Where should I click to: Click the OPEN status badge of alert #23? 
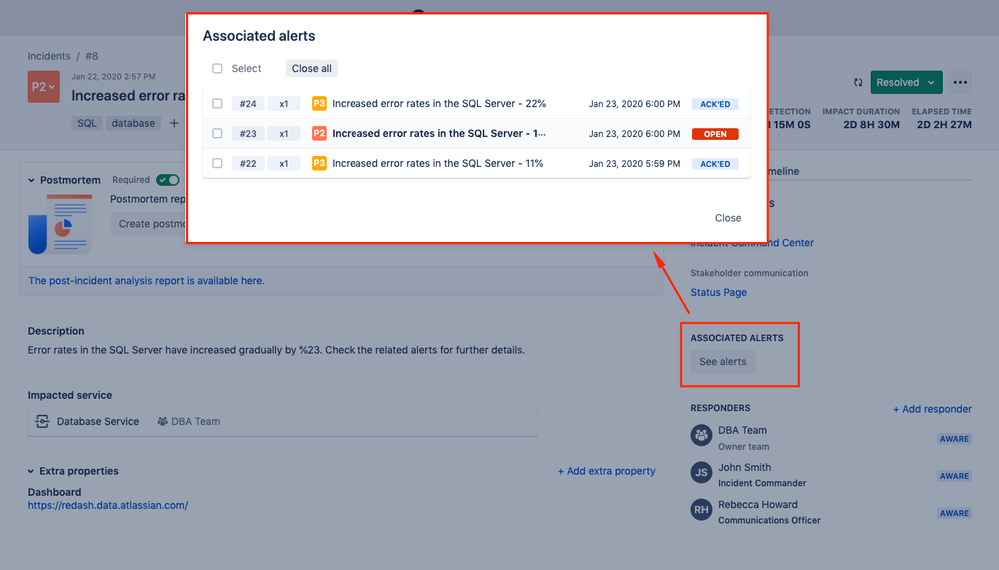pyautogui.click(x=715, y=134)
